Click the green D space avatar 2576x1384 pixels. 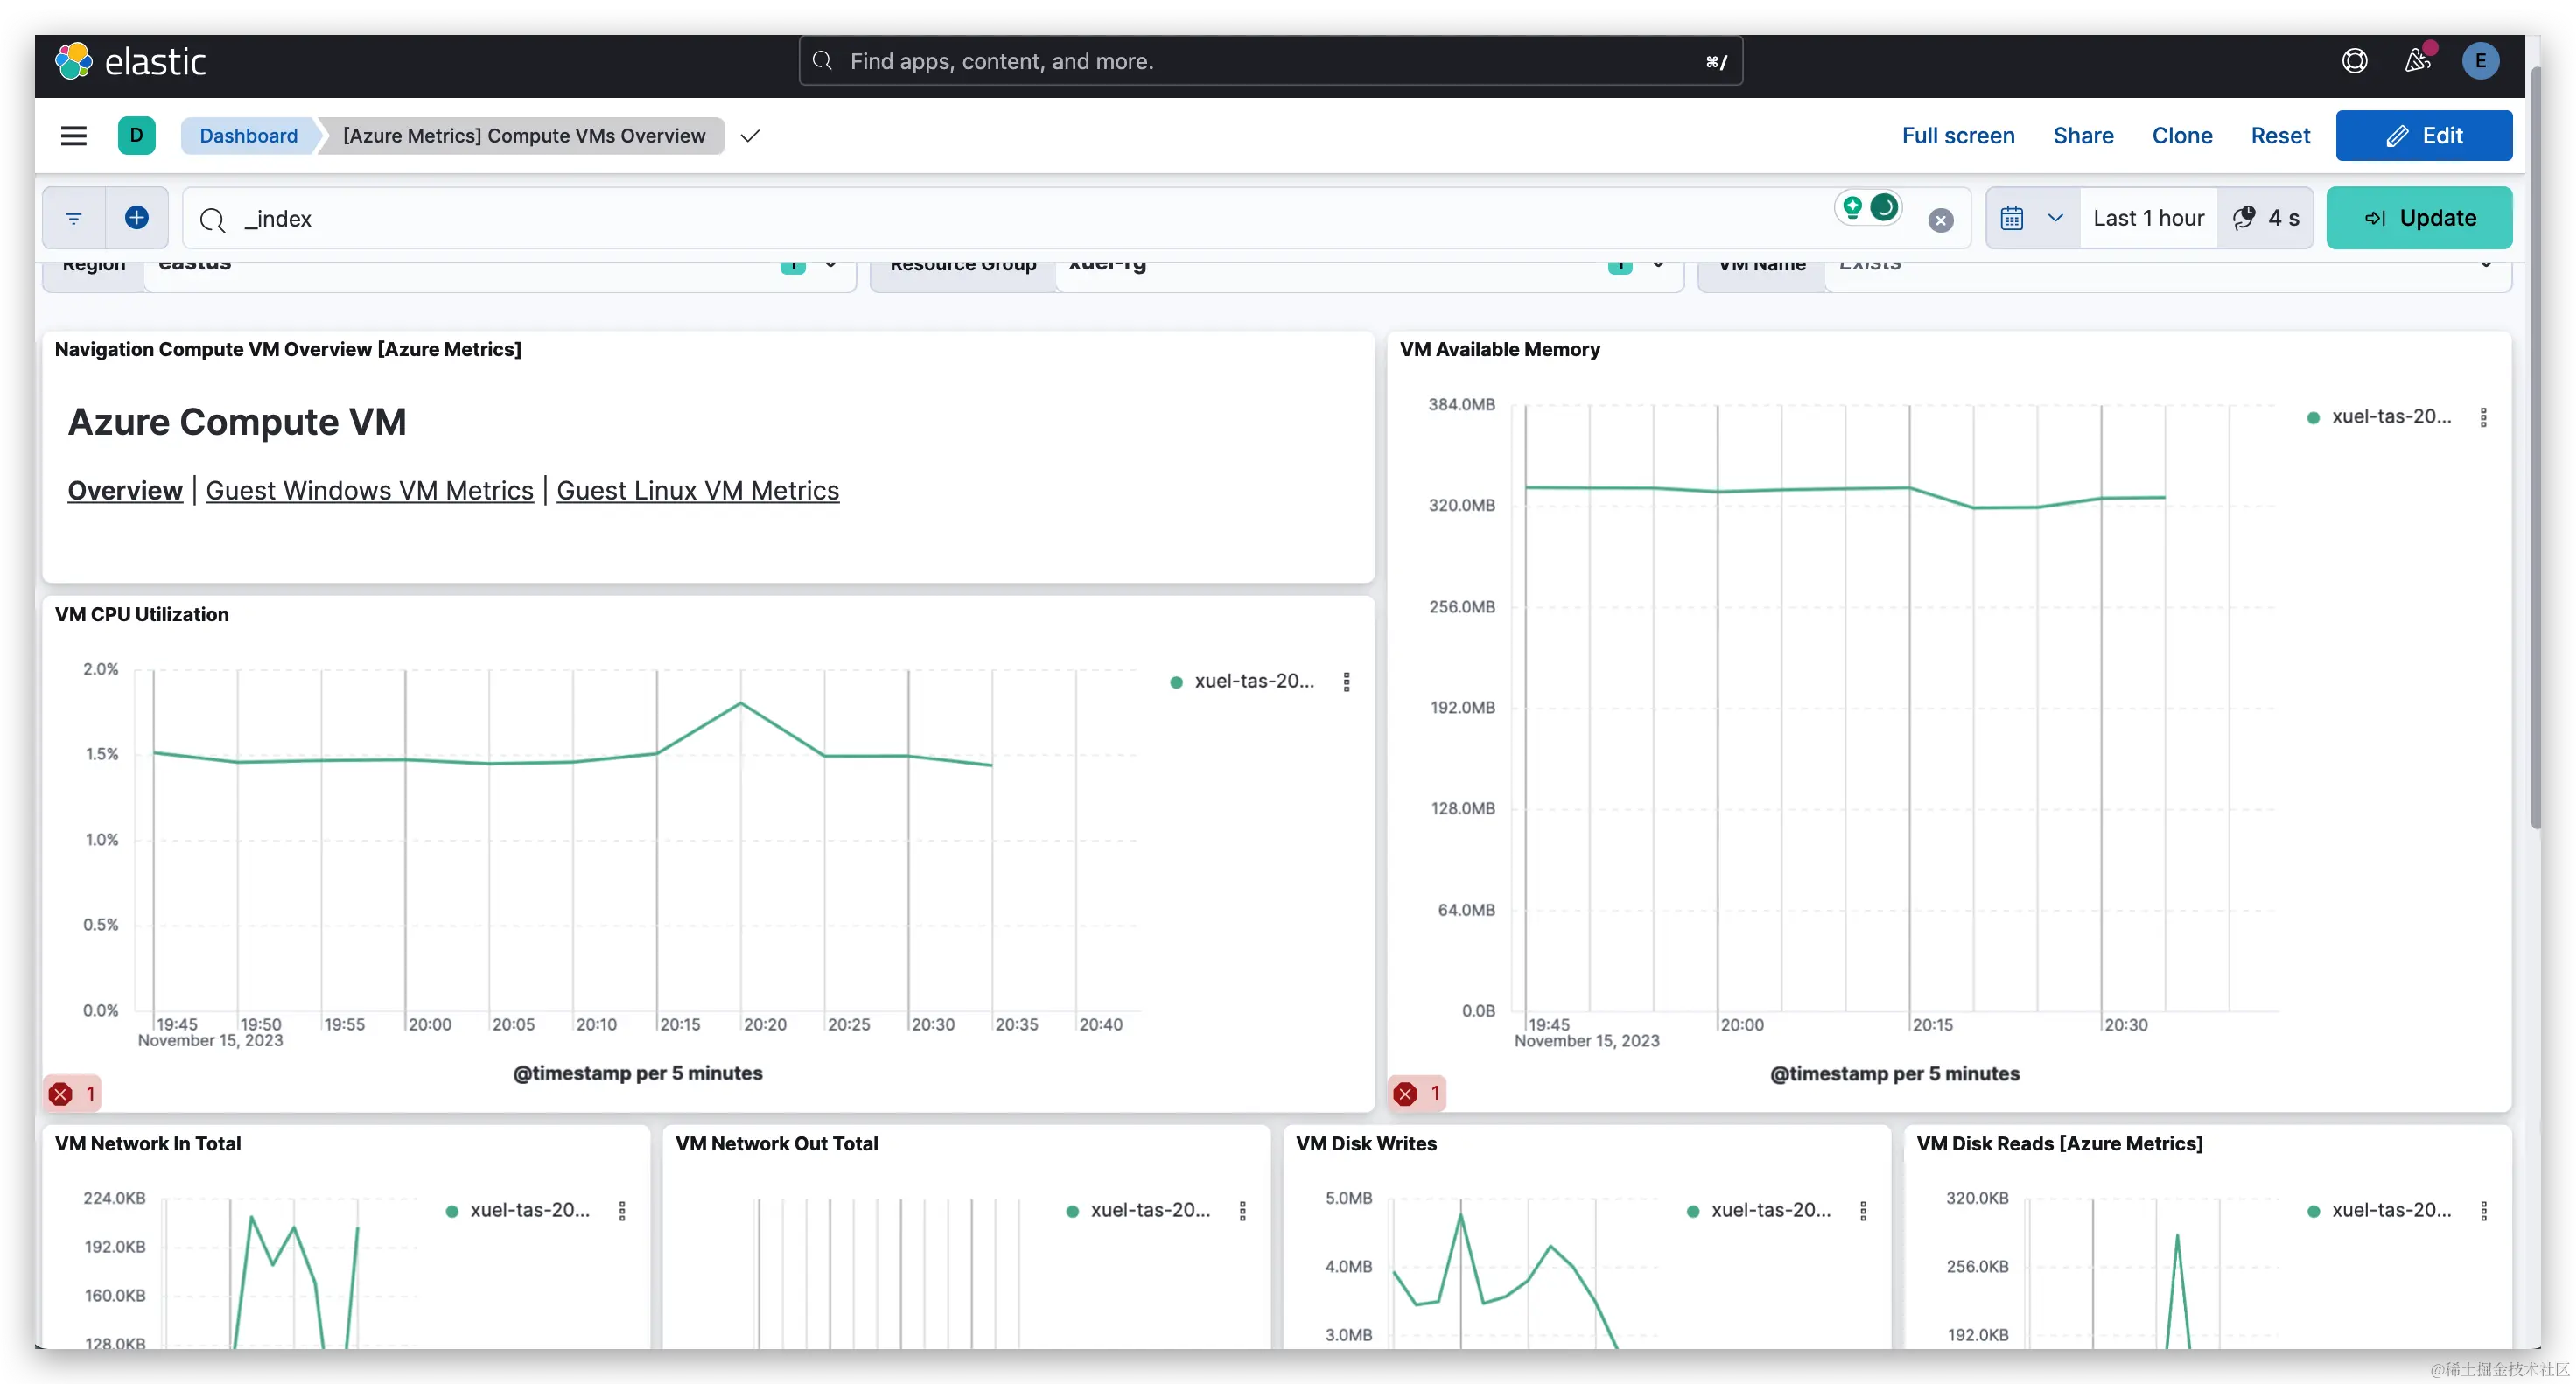pyautogui.click(x=137, y=136)
